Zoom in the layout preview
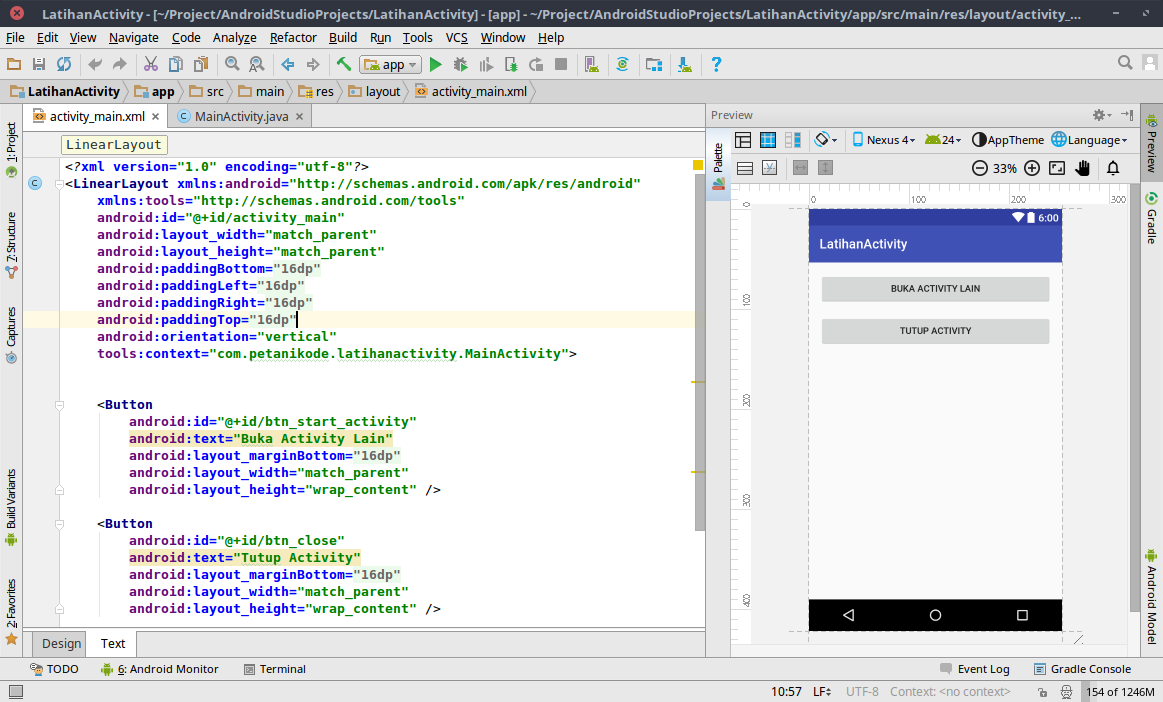This screenshot has height=702, width=1163. [1032, 168]
